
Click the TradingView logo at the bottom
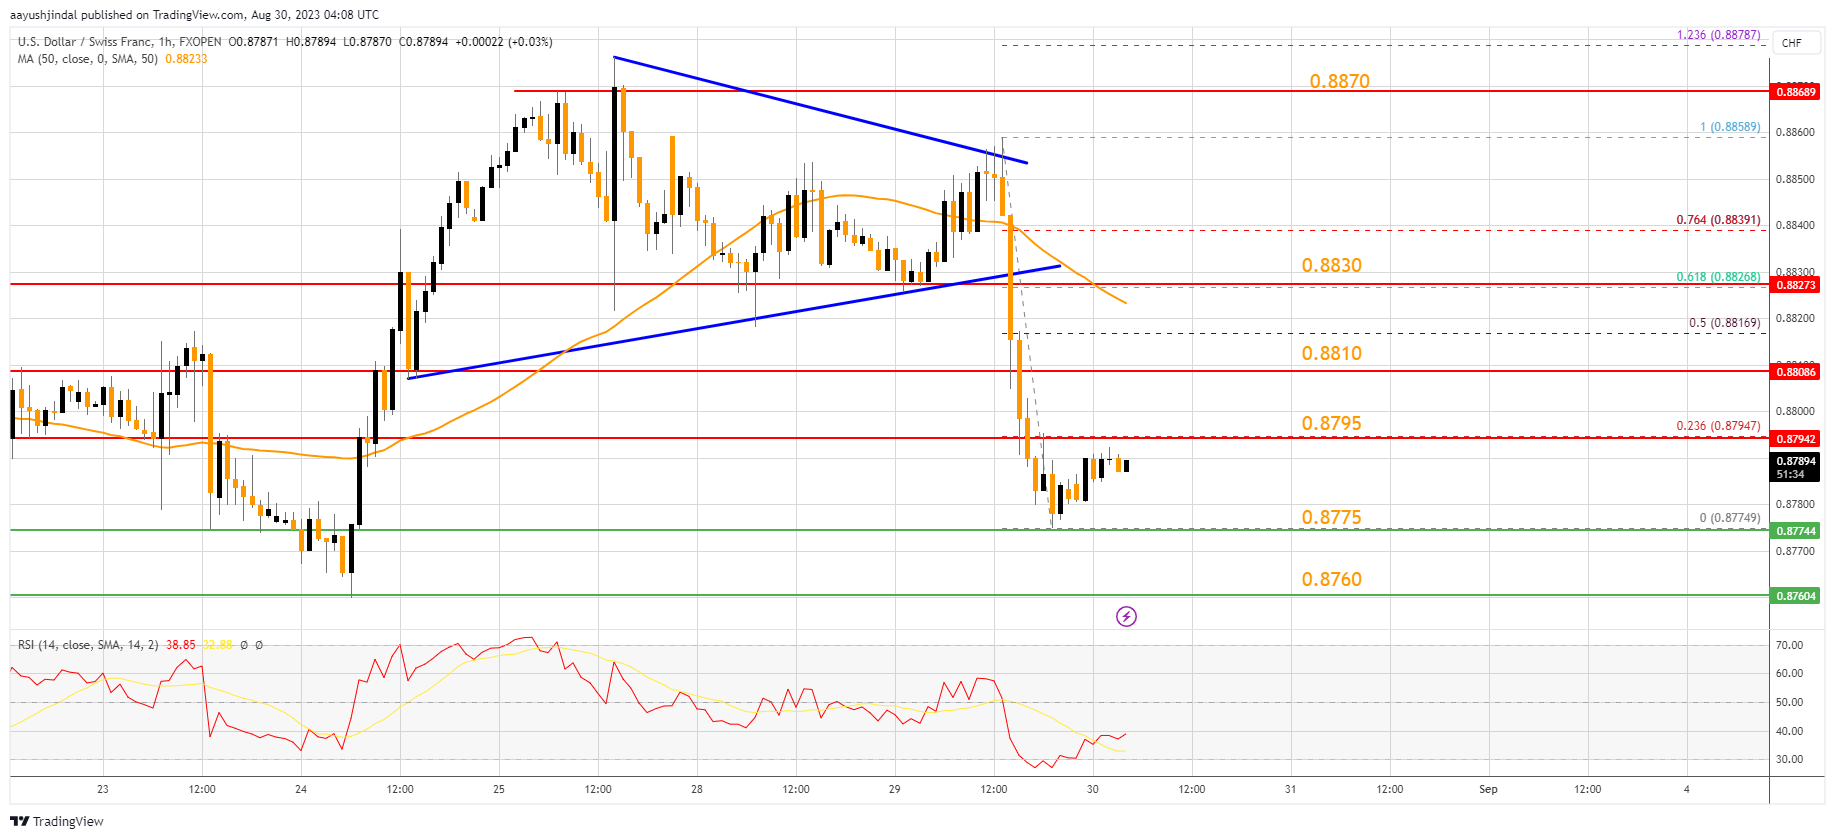[x=57, y=821]
